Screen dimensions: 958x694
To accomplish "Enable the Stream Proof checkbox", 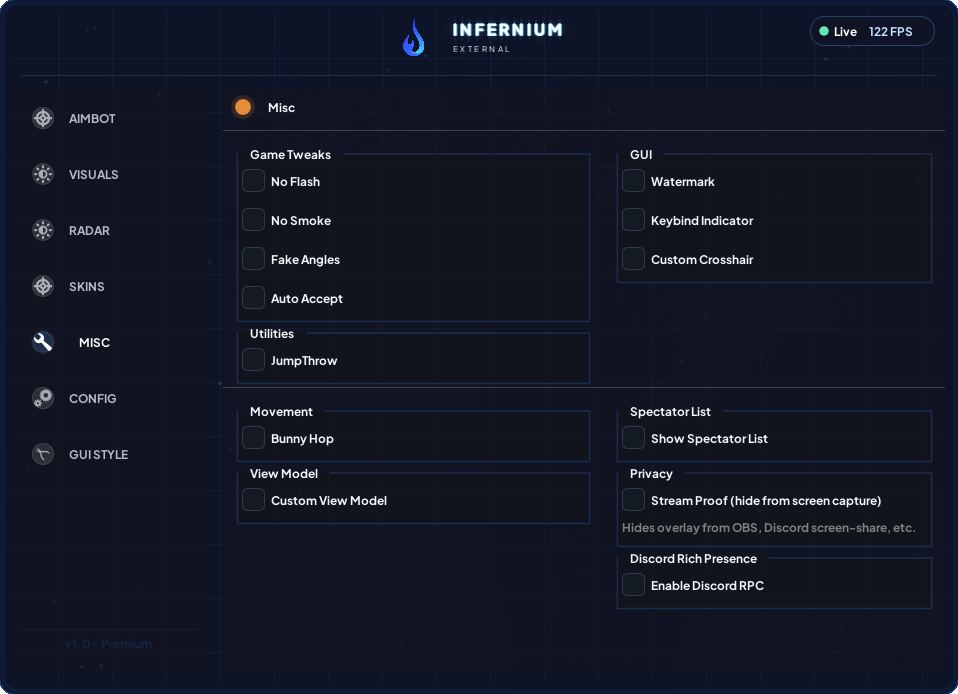I will click(x=633, y=500).
